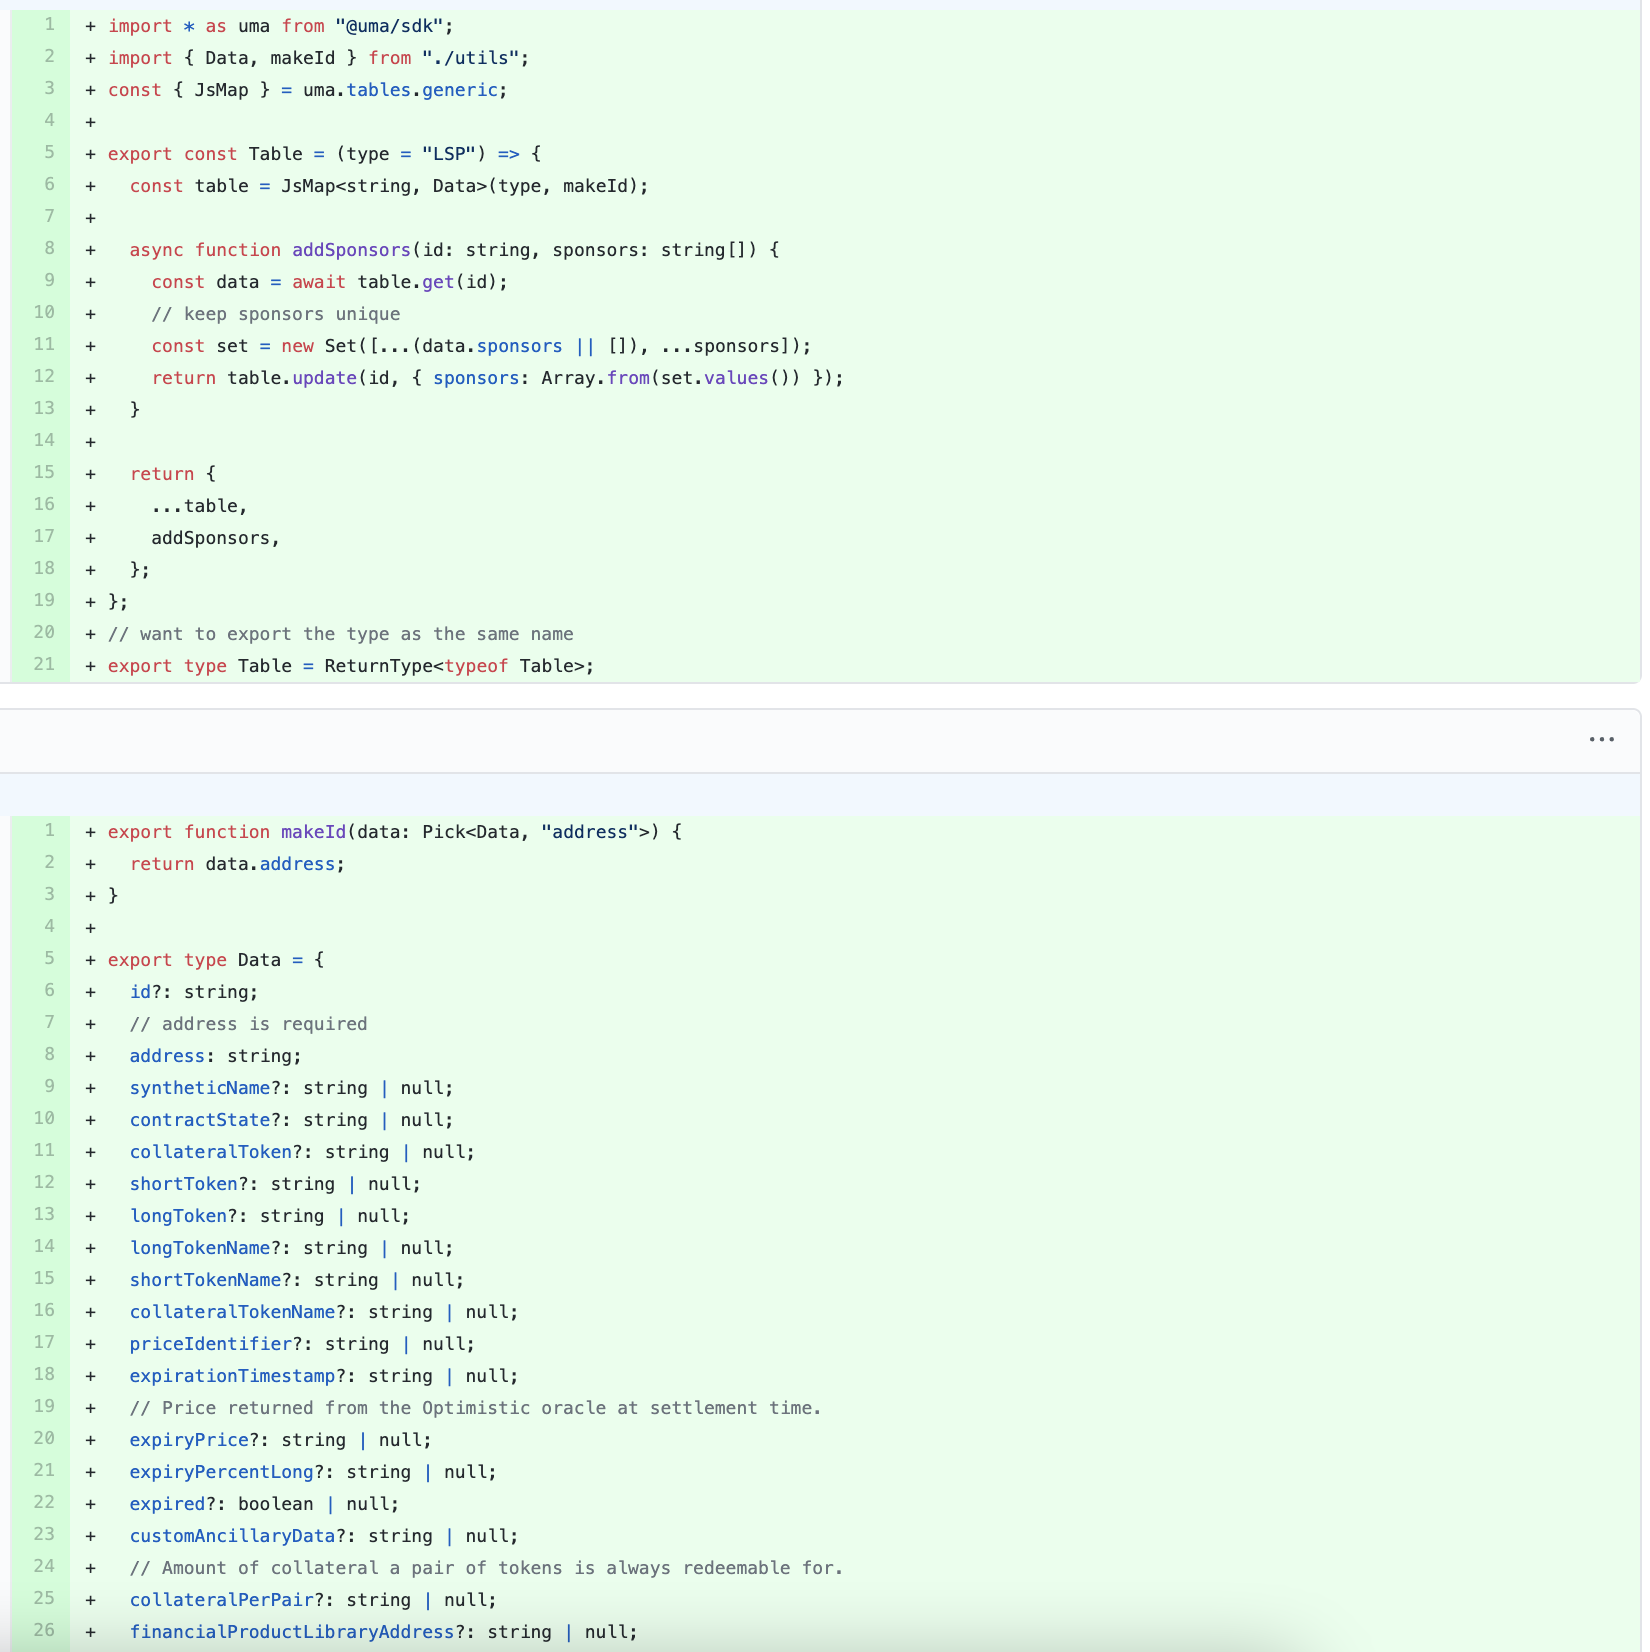This screenshot has width=1650, height=1652.
Task: Click the "want to export the type" comment
Action: 340,634
